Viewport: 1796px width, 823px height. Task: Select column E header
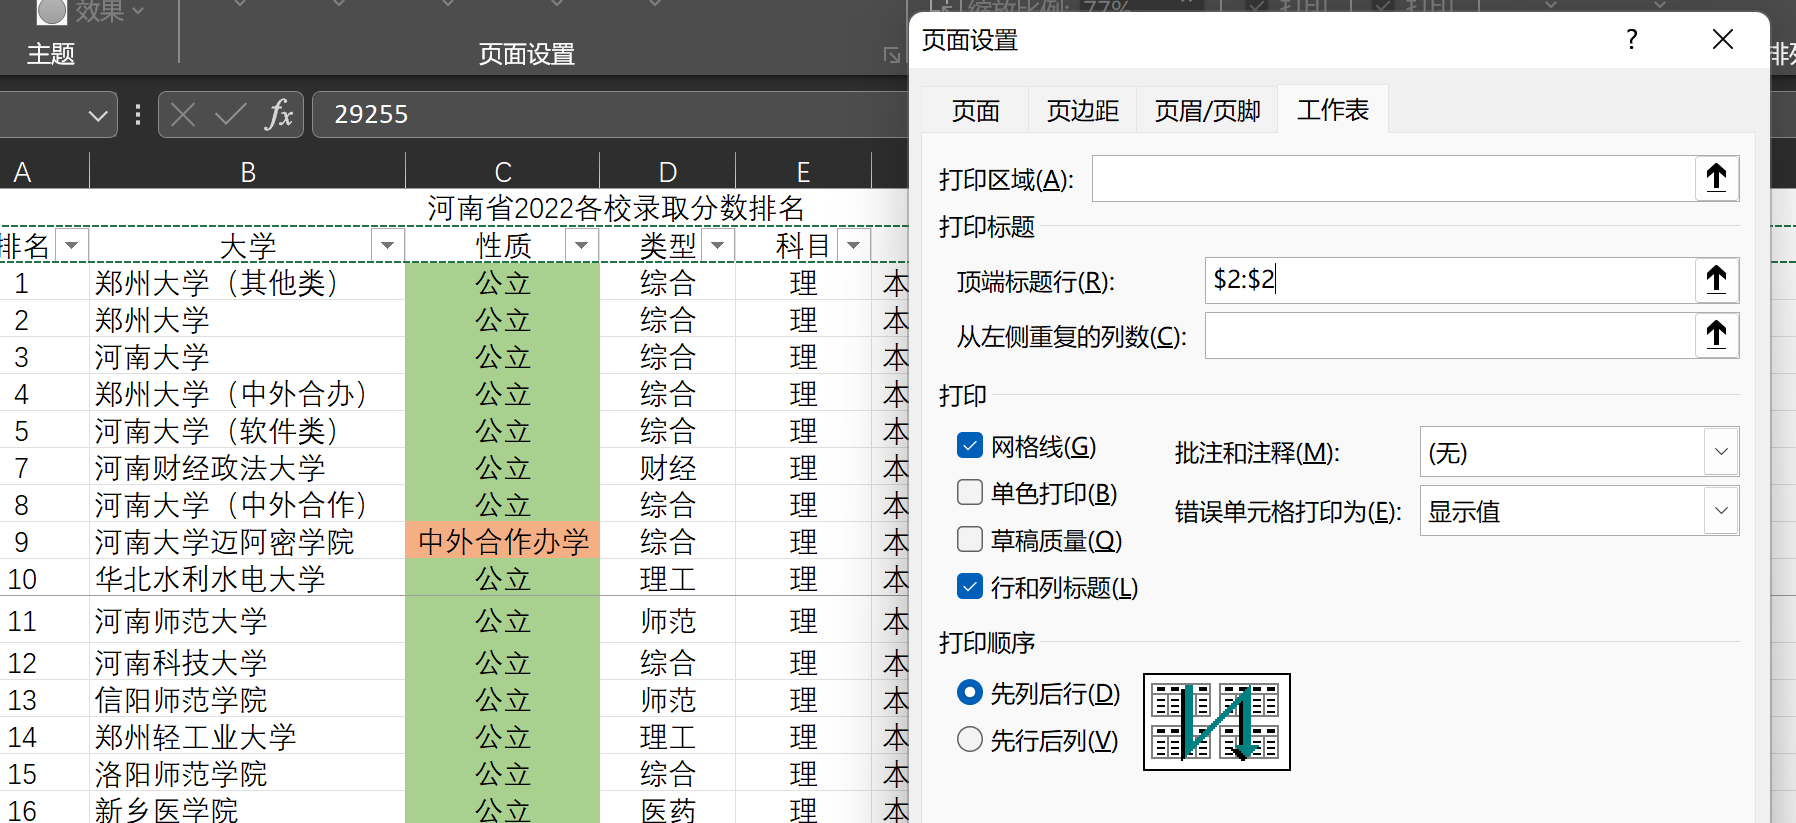(803, 171)
